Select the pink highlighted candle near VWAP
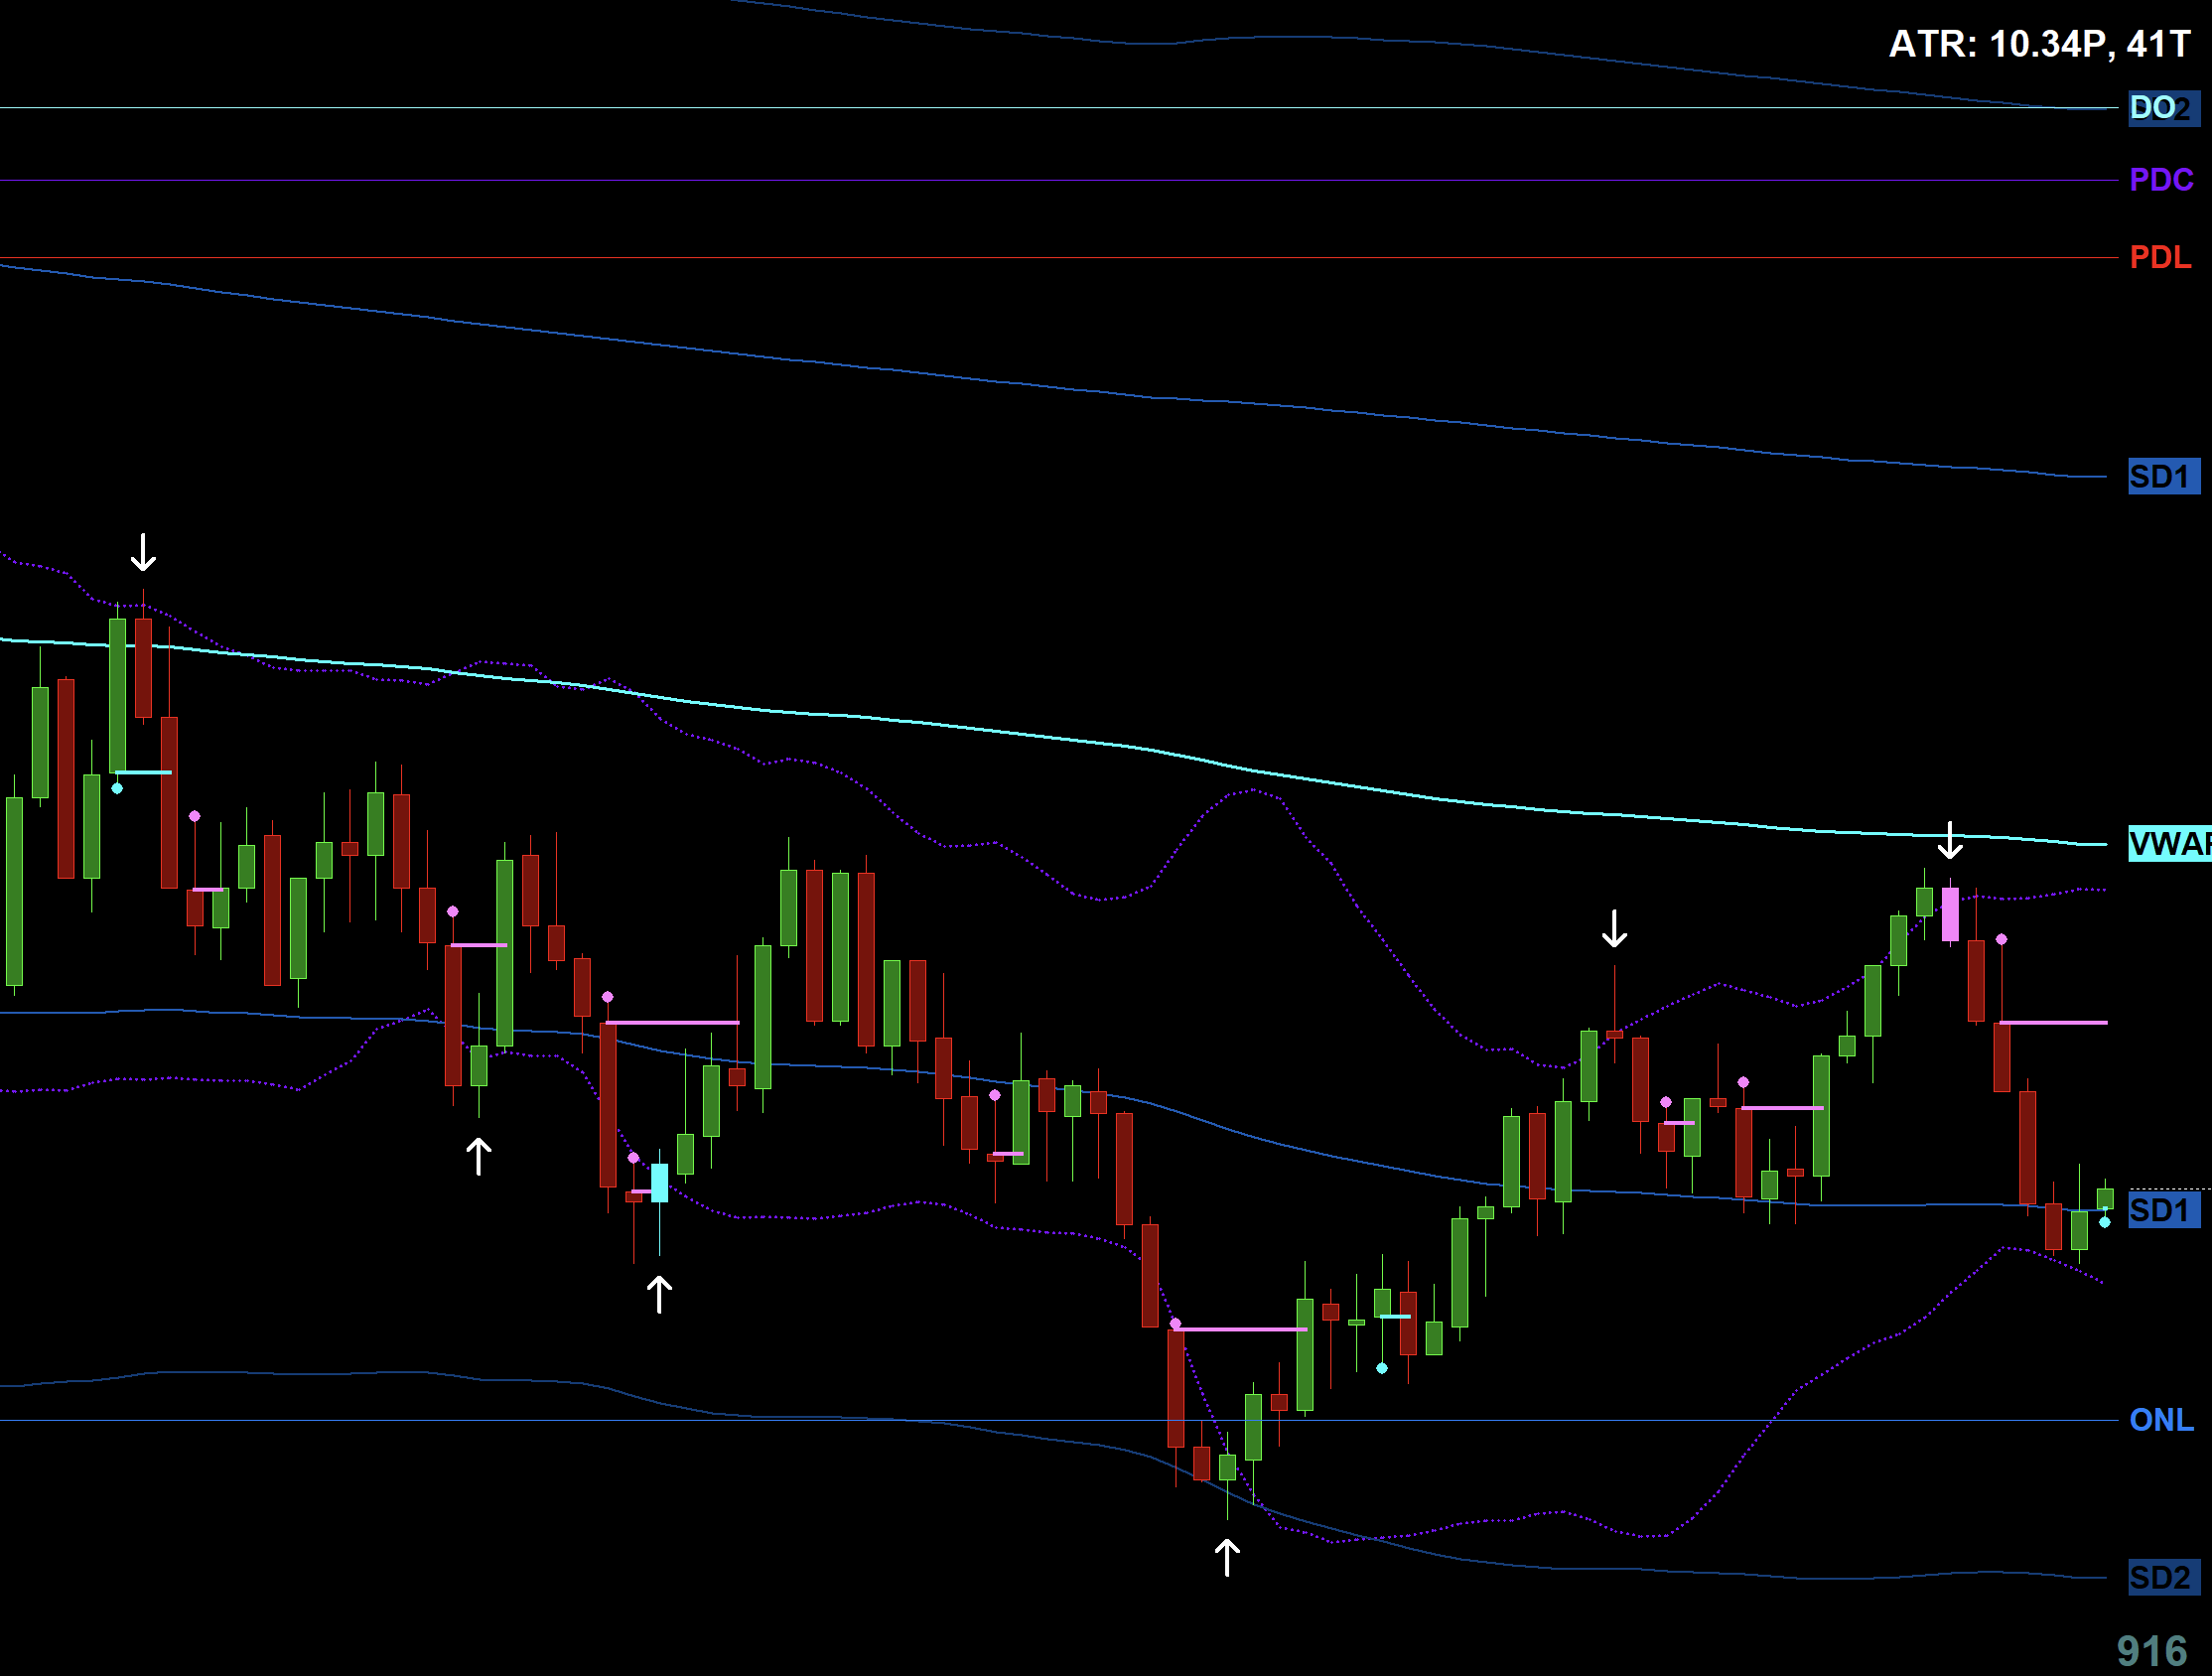Viewport: 2212px width, 1676px height. (1950, 914)
